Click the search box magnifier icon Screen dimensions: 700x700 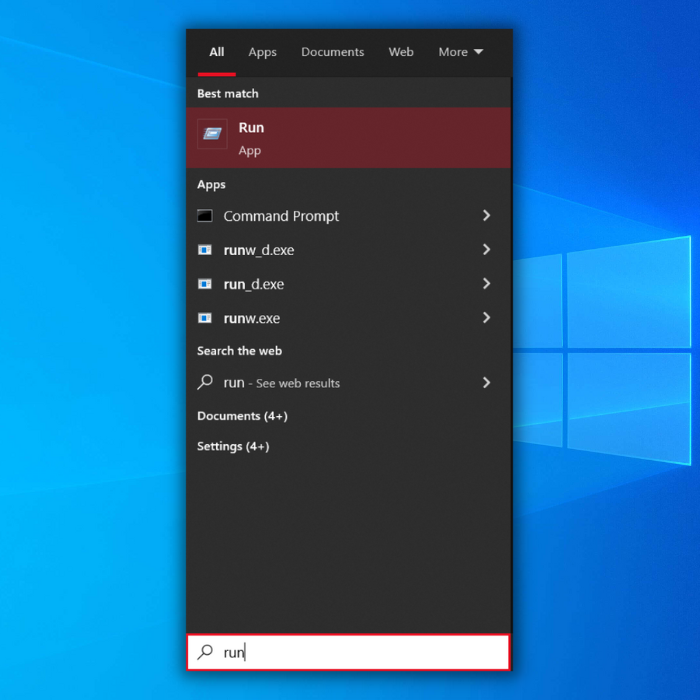point(205,652)
